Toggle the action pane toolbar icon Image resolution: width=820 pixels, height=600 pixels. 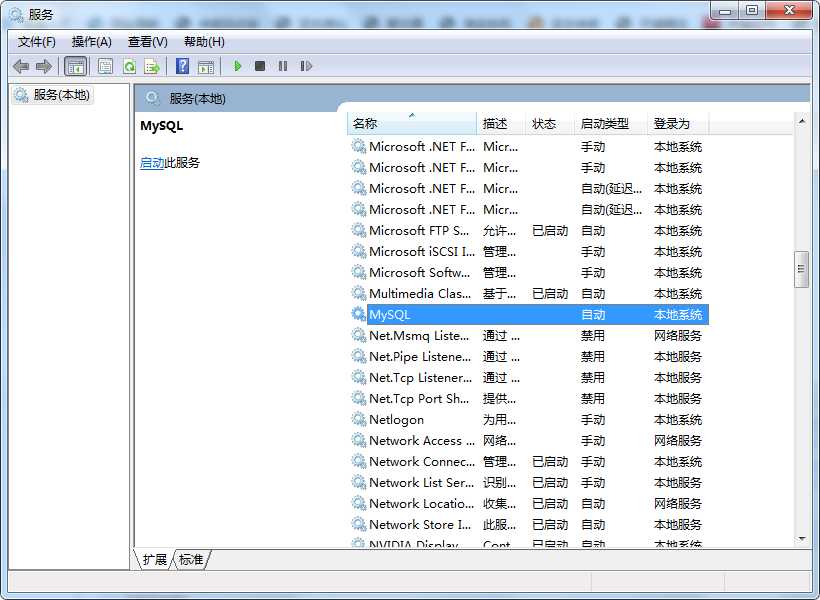206,66
